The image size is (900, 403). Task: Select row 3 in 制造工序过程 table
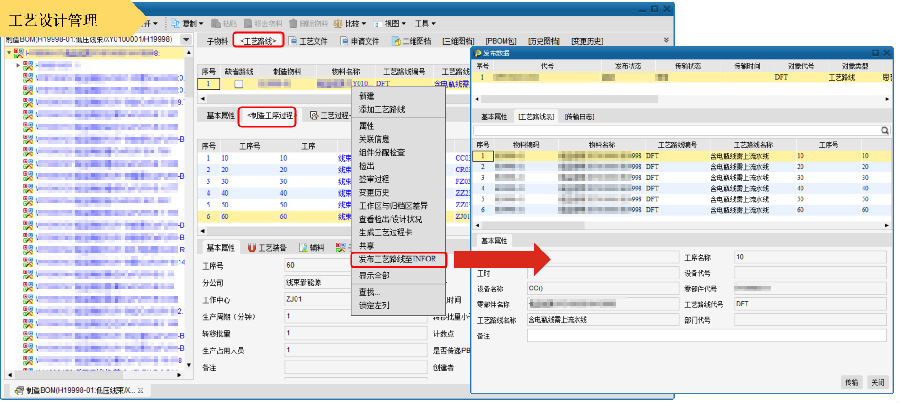point(273,181)
